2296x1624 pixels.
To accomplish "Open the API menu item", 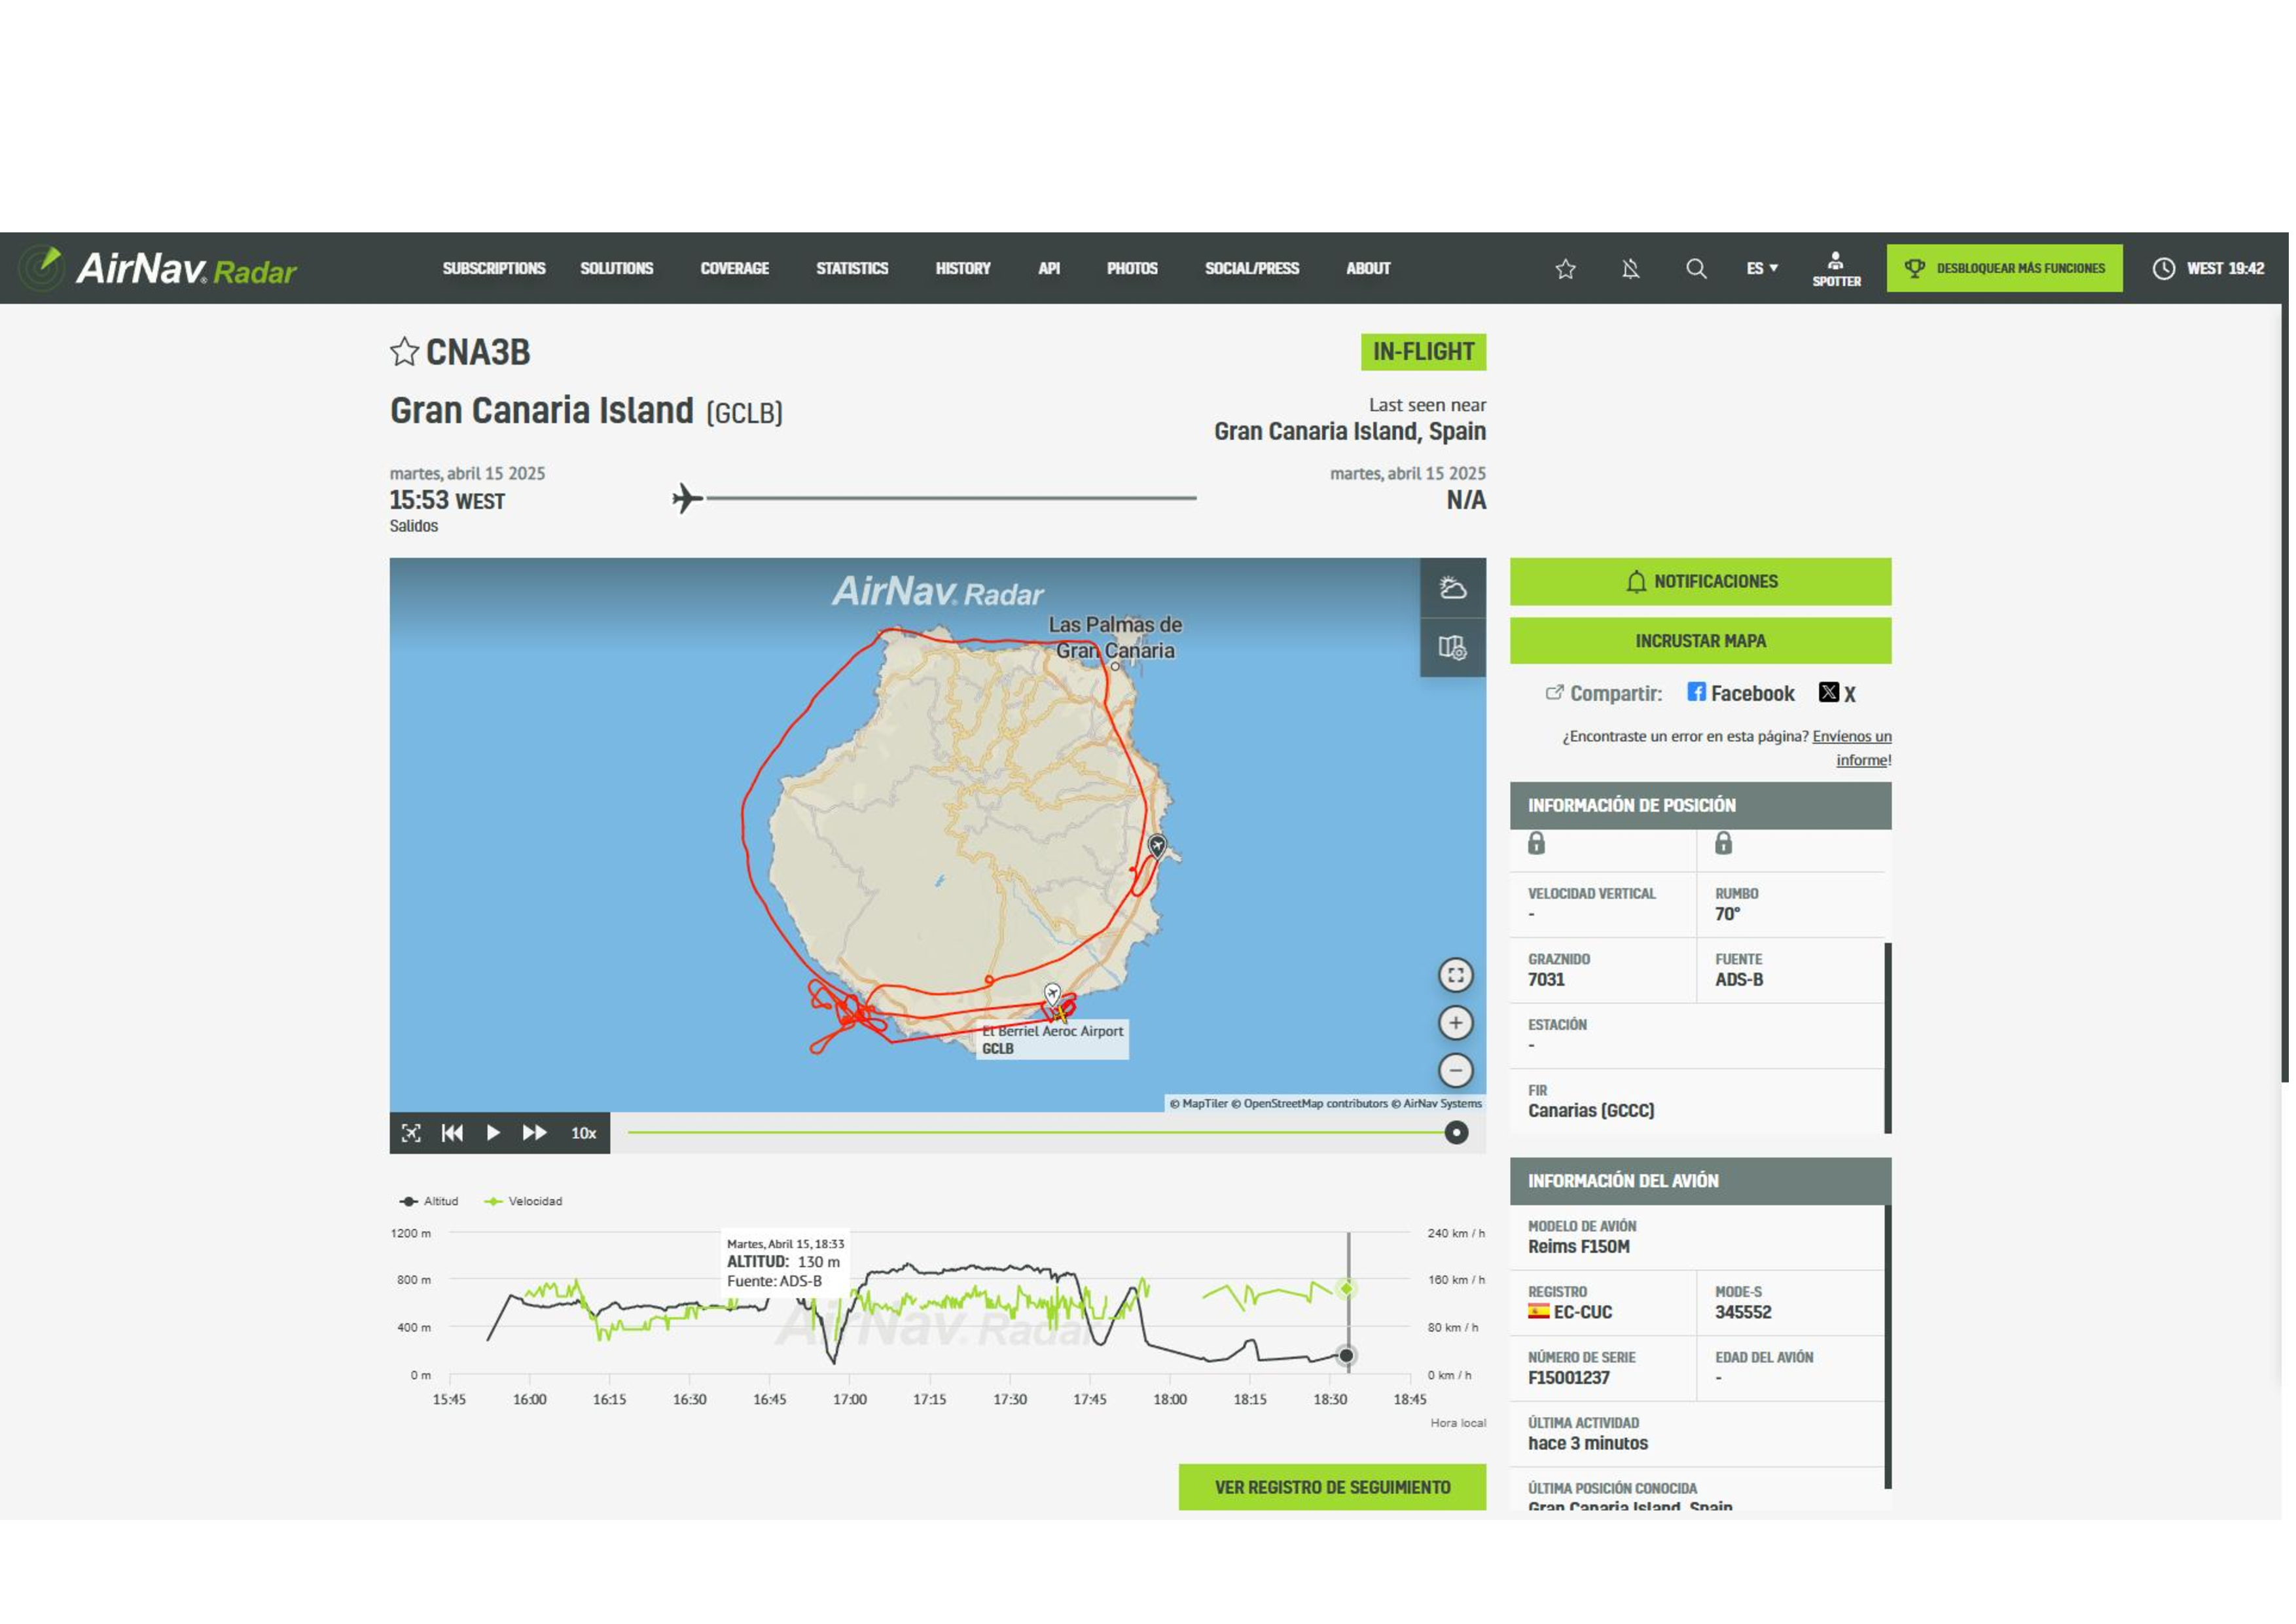I will click(1049, 269).
